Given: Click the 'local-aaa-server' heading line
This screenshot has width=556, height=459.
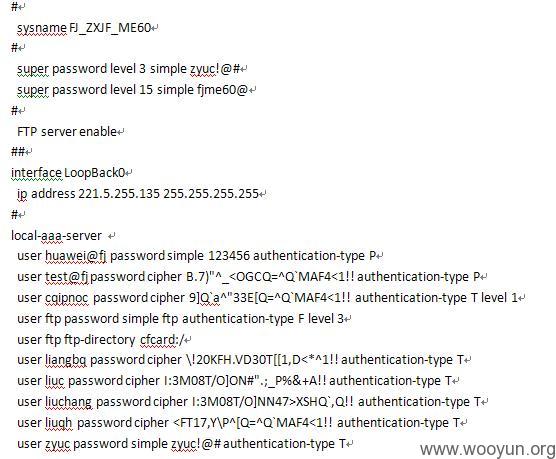Looking at the screenshot, I should click(56, 236).
